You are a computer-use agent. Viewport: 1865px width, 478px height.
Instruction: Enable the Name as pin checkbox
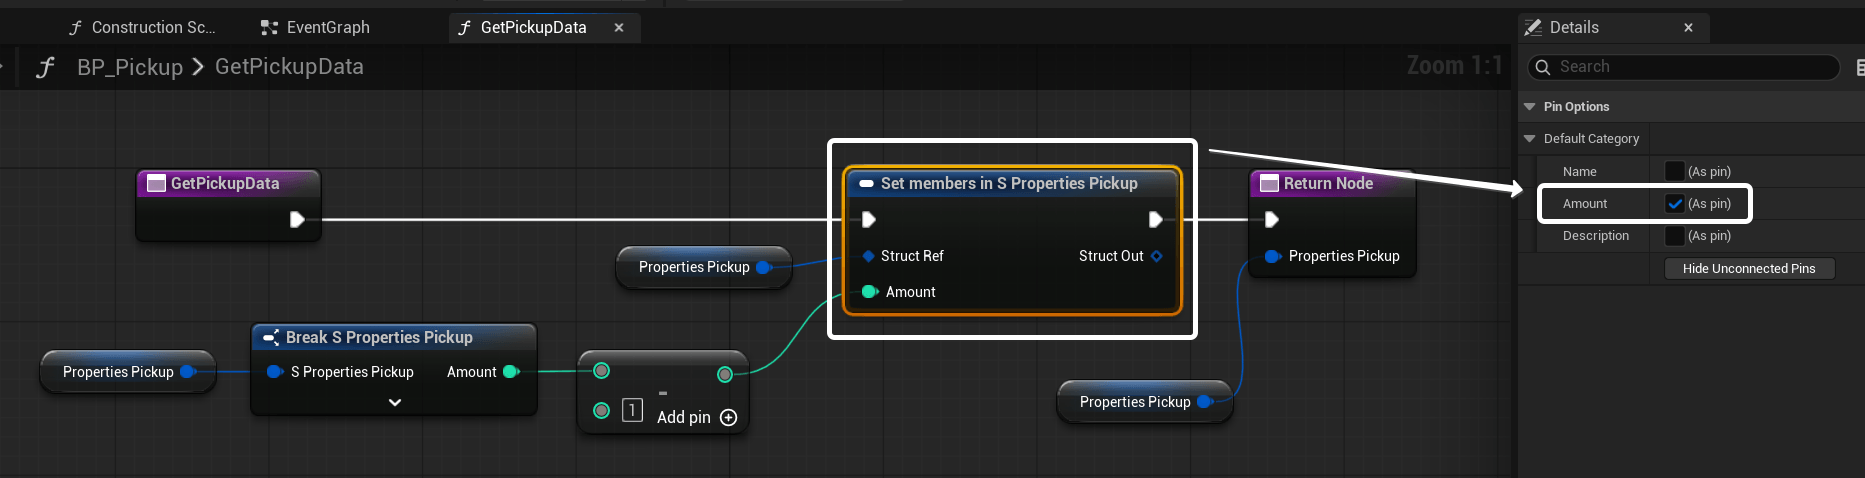pos(1674,172)
